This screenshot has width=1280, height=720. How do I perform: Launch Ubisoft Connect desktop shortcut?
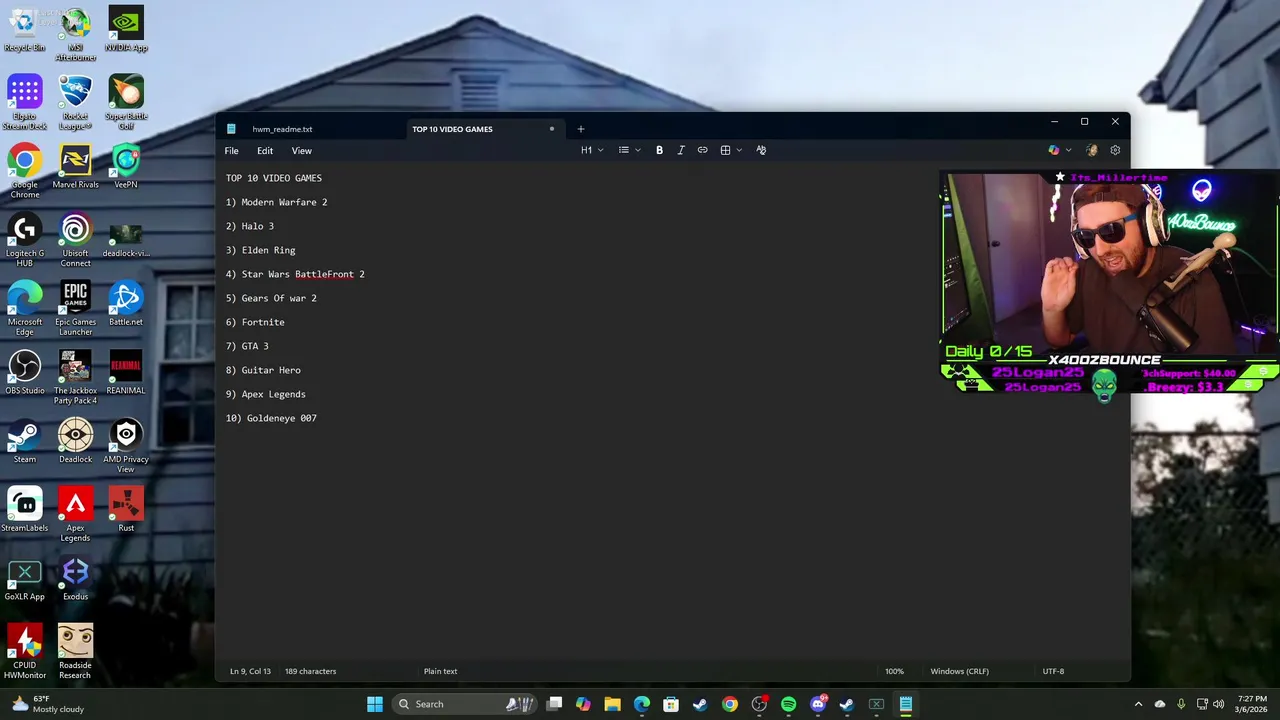(75, 241)
